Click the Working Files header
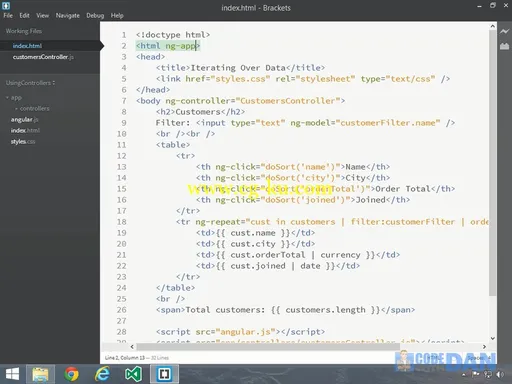This screenshot has width=512, height=384. pos(24,31)
